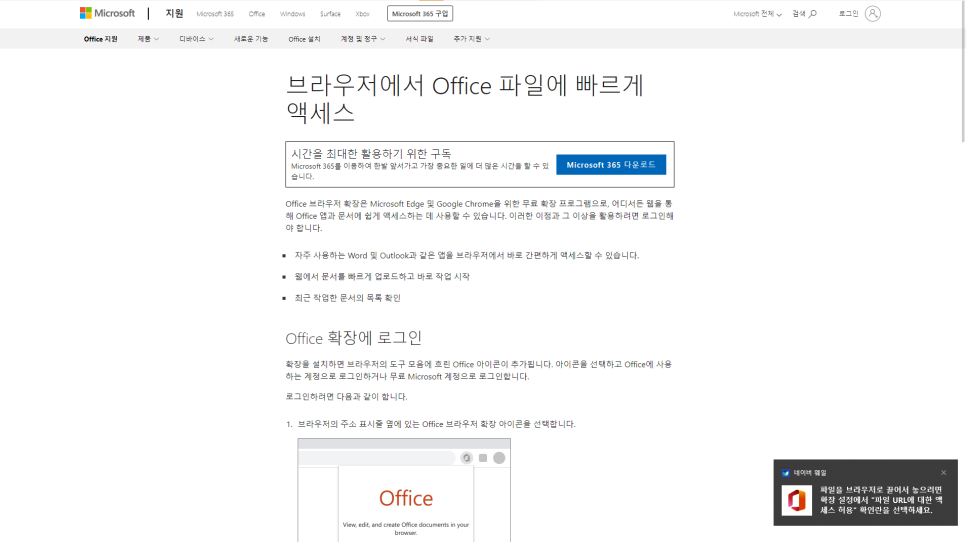Go to Microsoft 365 navigation link
This screenshot has width=966, height=542.
click(215, 14)
